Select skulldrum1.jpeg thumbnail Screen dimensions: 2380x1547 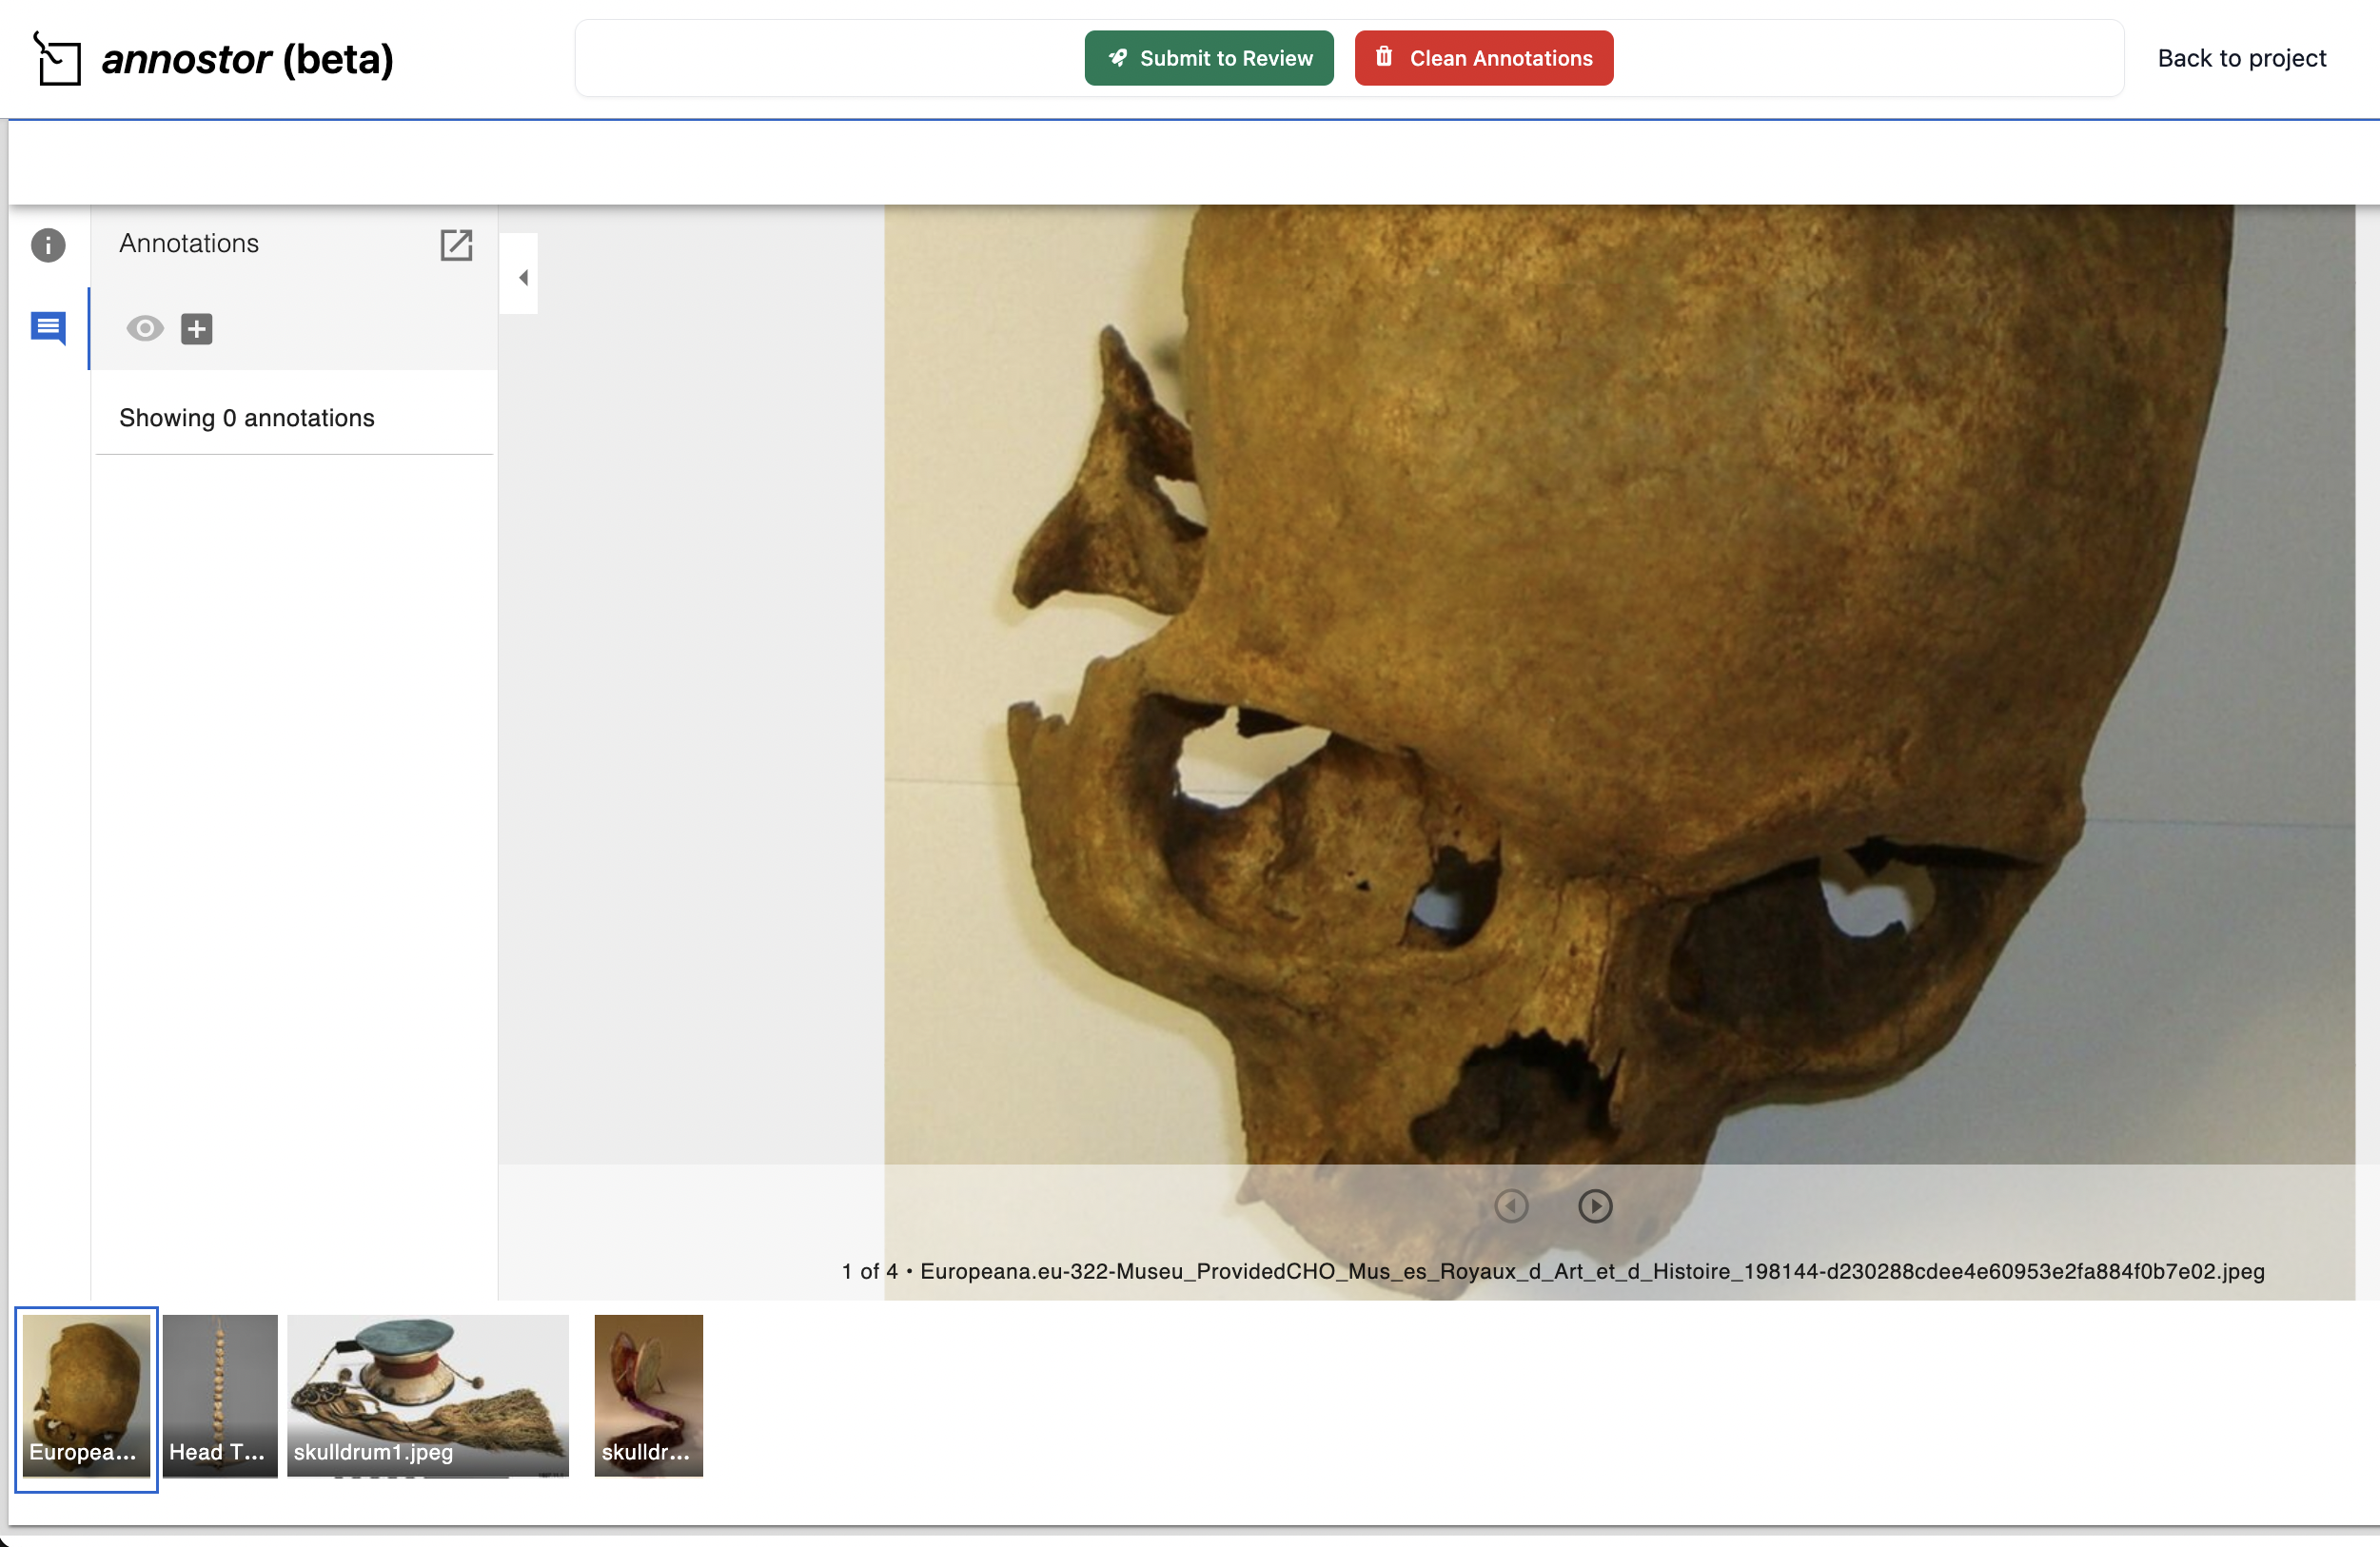point(428,1395)
